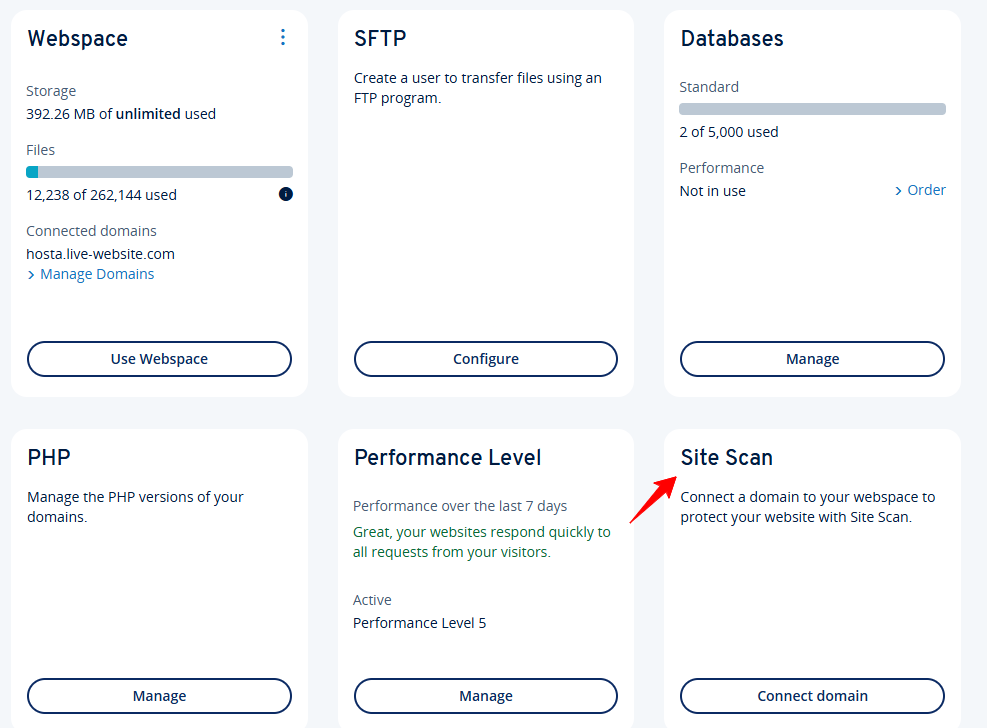Click the 'Connected domains' label
Viewport: 987px width, 728px height.
(91, 231)
